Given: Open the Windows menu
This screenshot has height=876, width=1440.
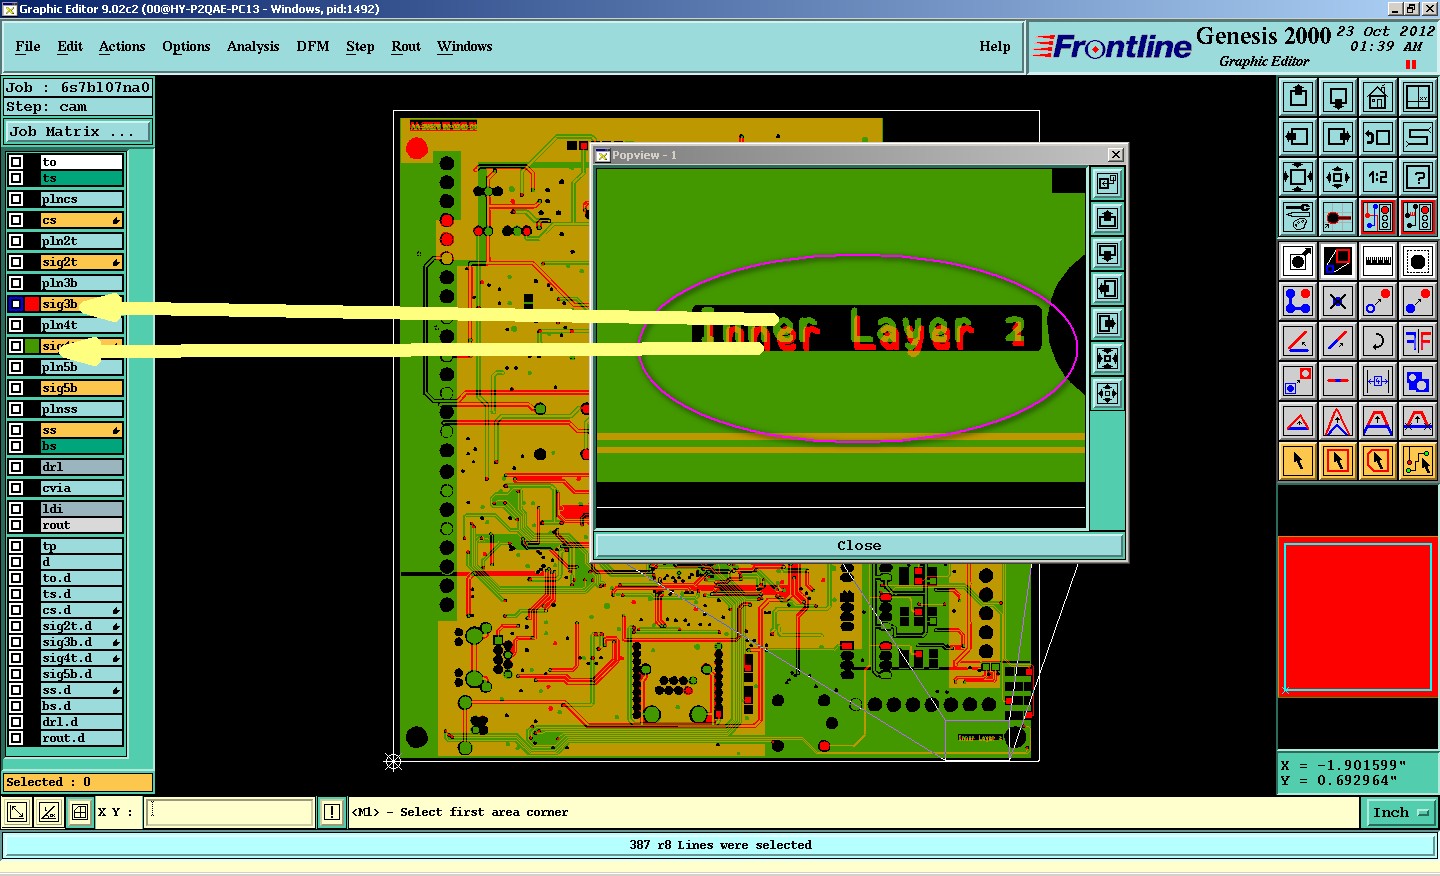Looking at the screenshot, I should (465, 46).
